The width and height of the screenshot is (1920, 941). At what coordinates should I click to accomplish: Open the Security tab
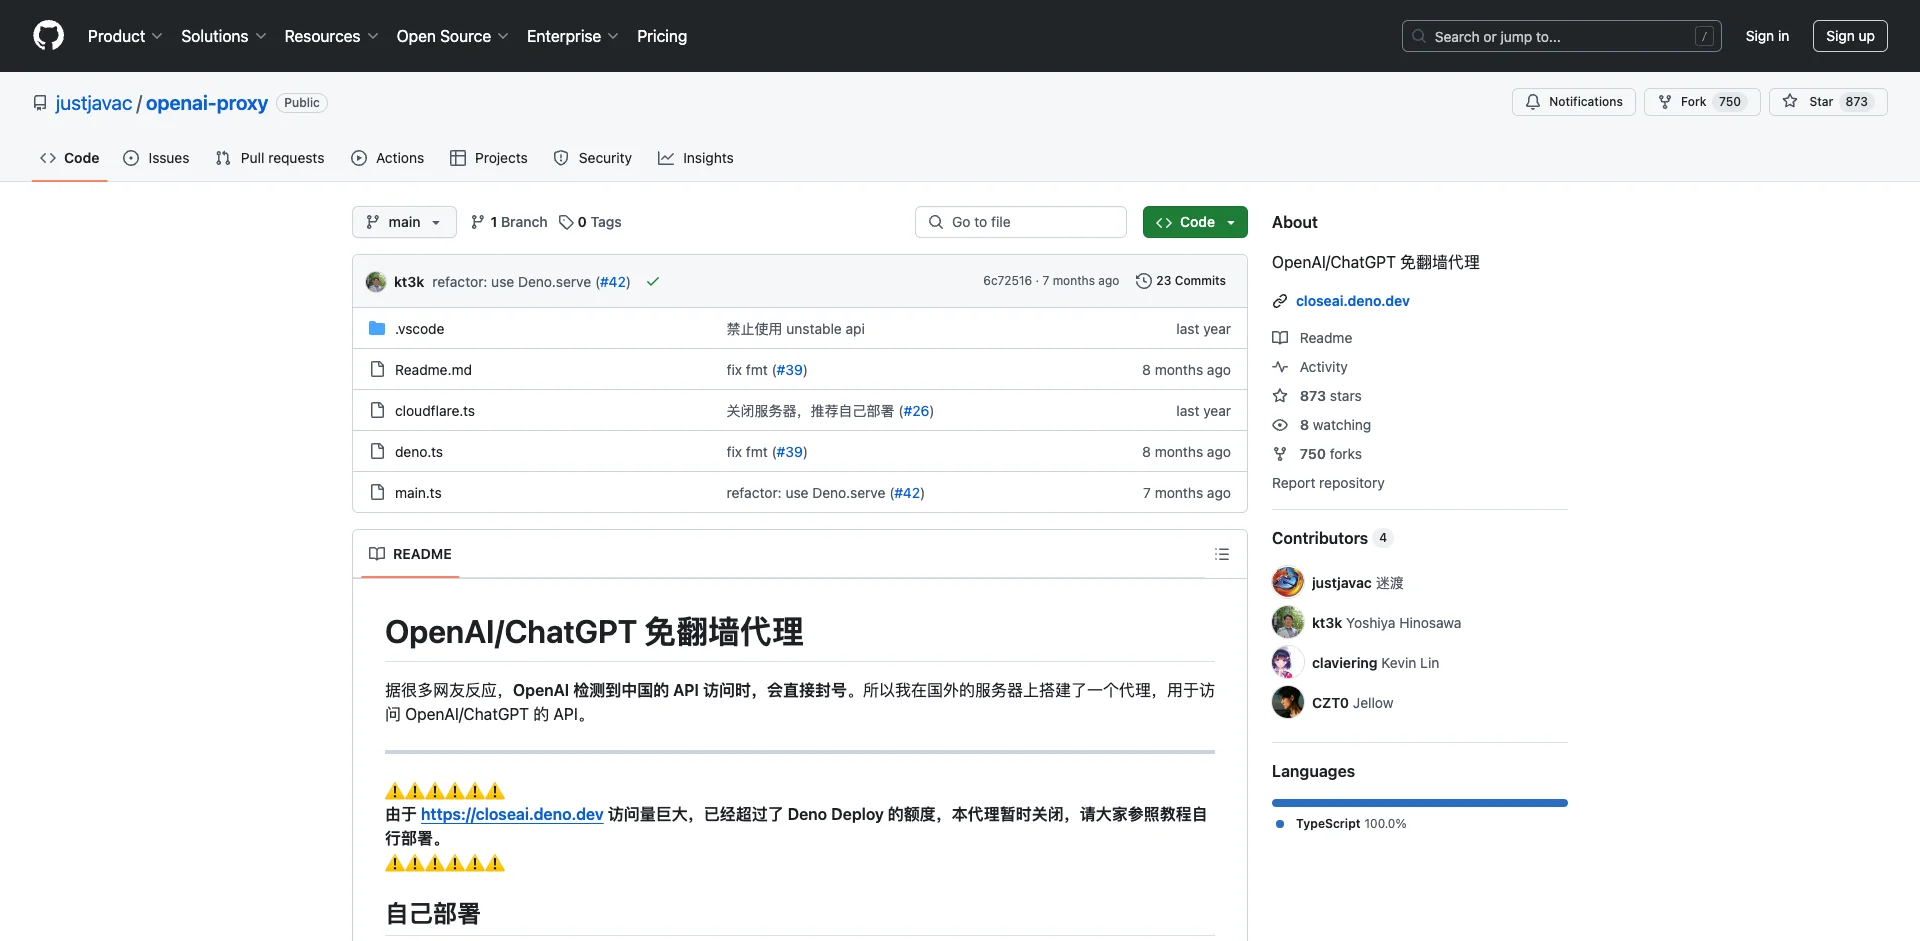pos(593,158)
